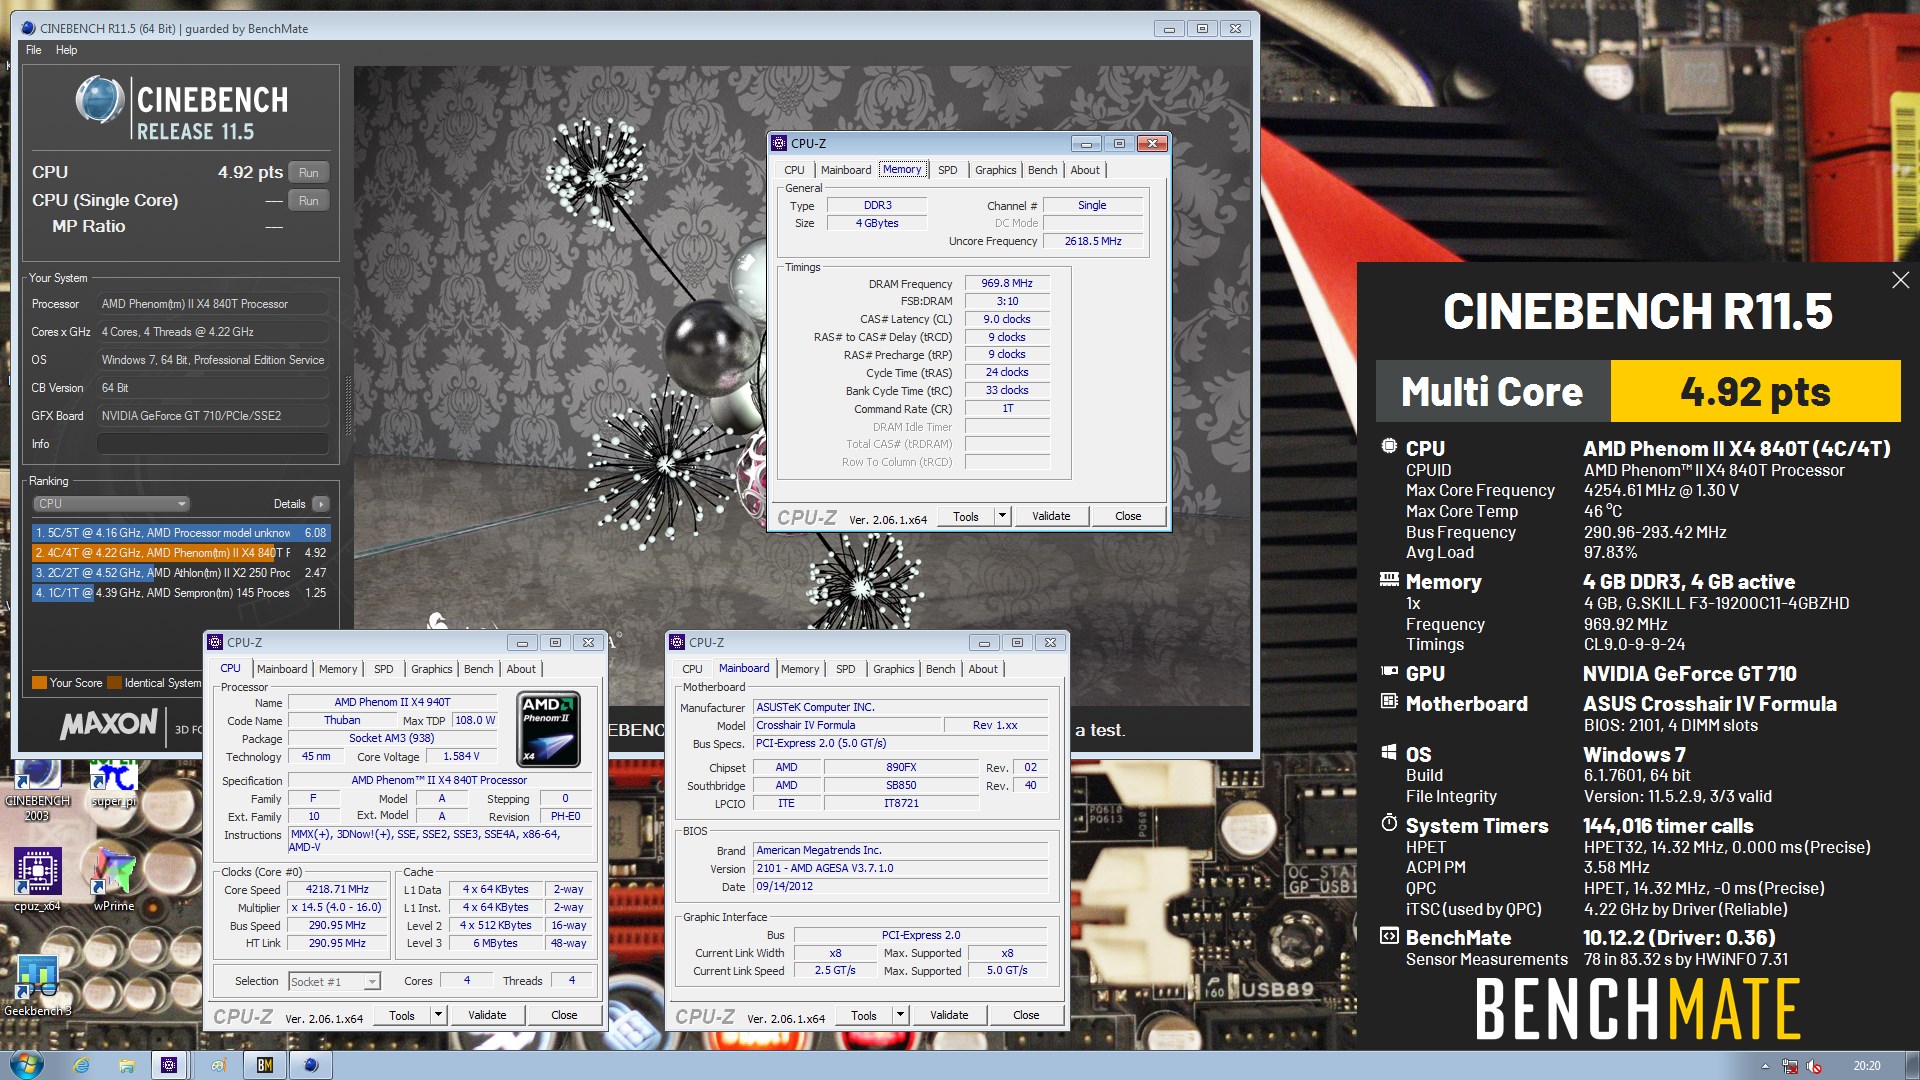Switch to Graphics tab in CPU-Z Memory window
The width and height of the screenshot is (1920, 1080).
coord(995,170)
